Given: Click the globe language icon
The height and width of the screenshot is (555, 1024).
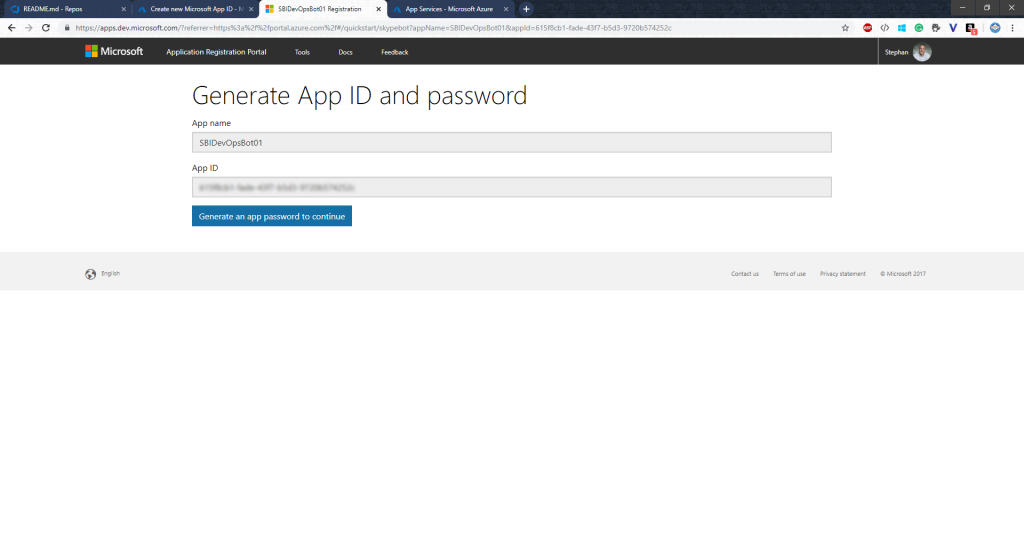Looking at the screenshot, I should click(90, 274).
